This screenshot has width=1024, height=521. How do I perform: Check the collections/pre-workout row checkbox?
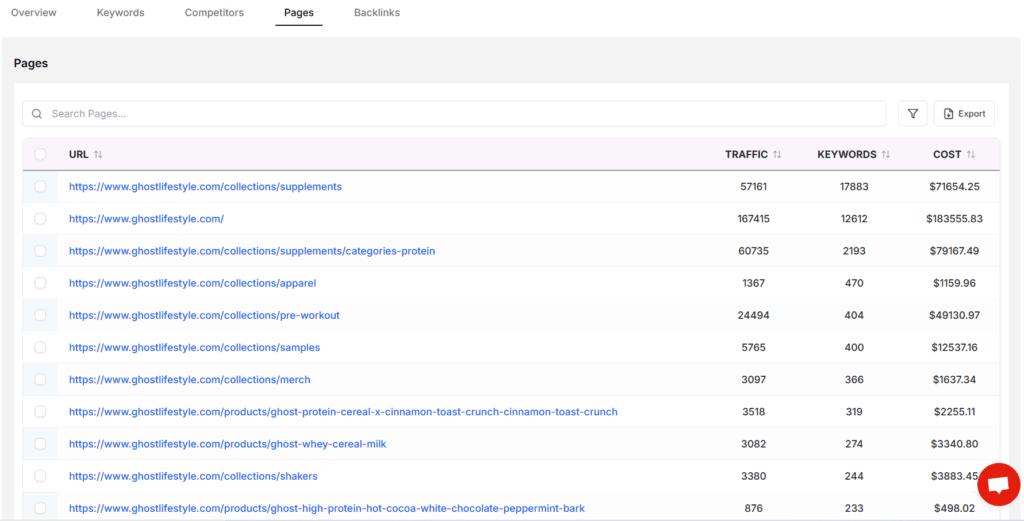[40, 315]
